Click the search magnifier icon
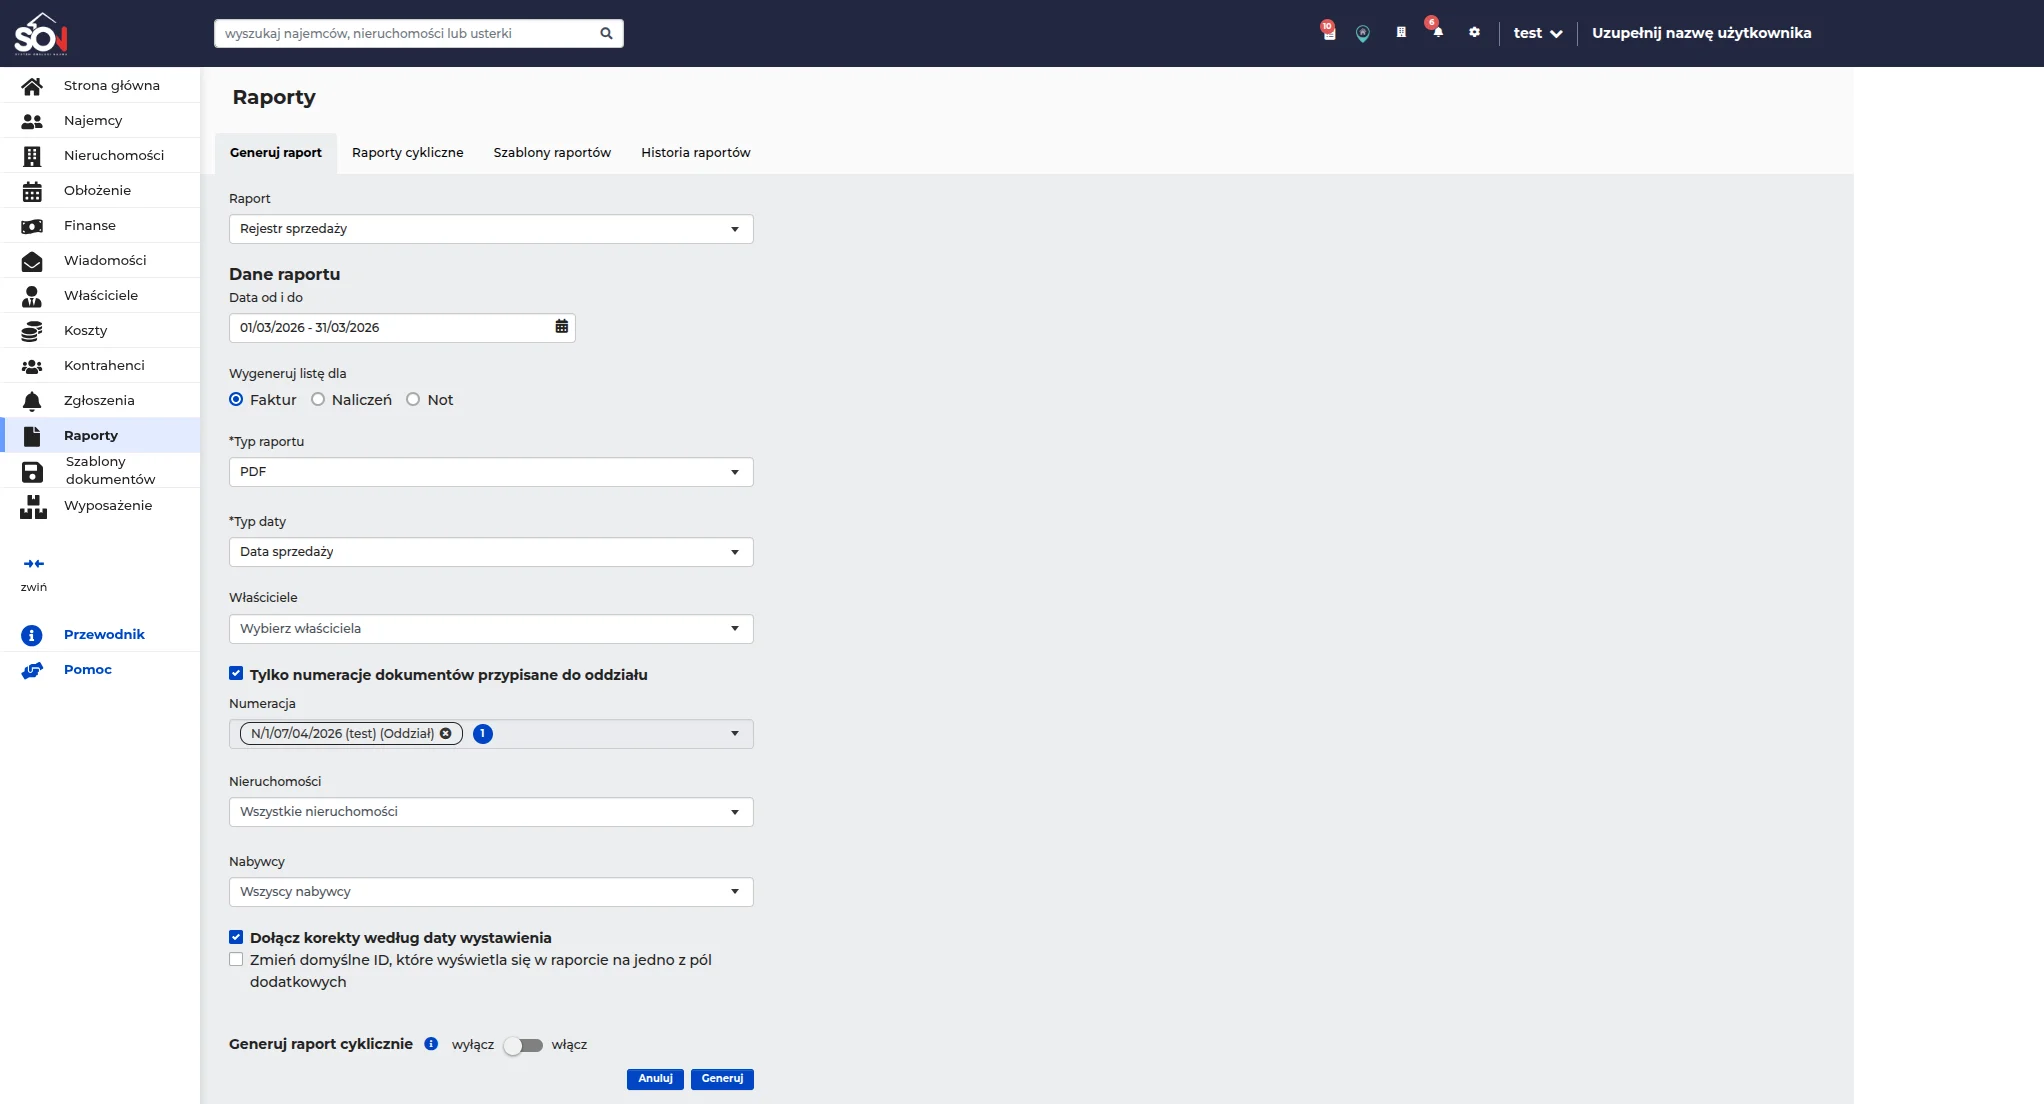 coord(606,33)
